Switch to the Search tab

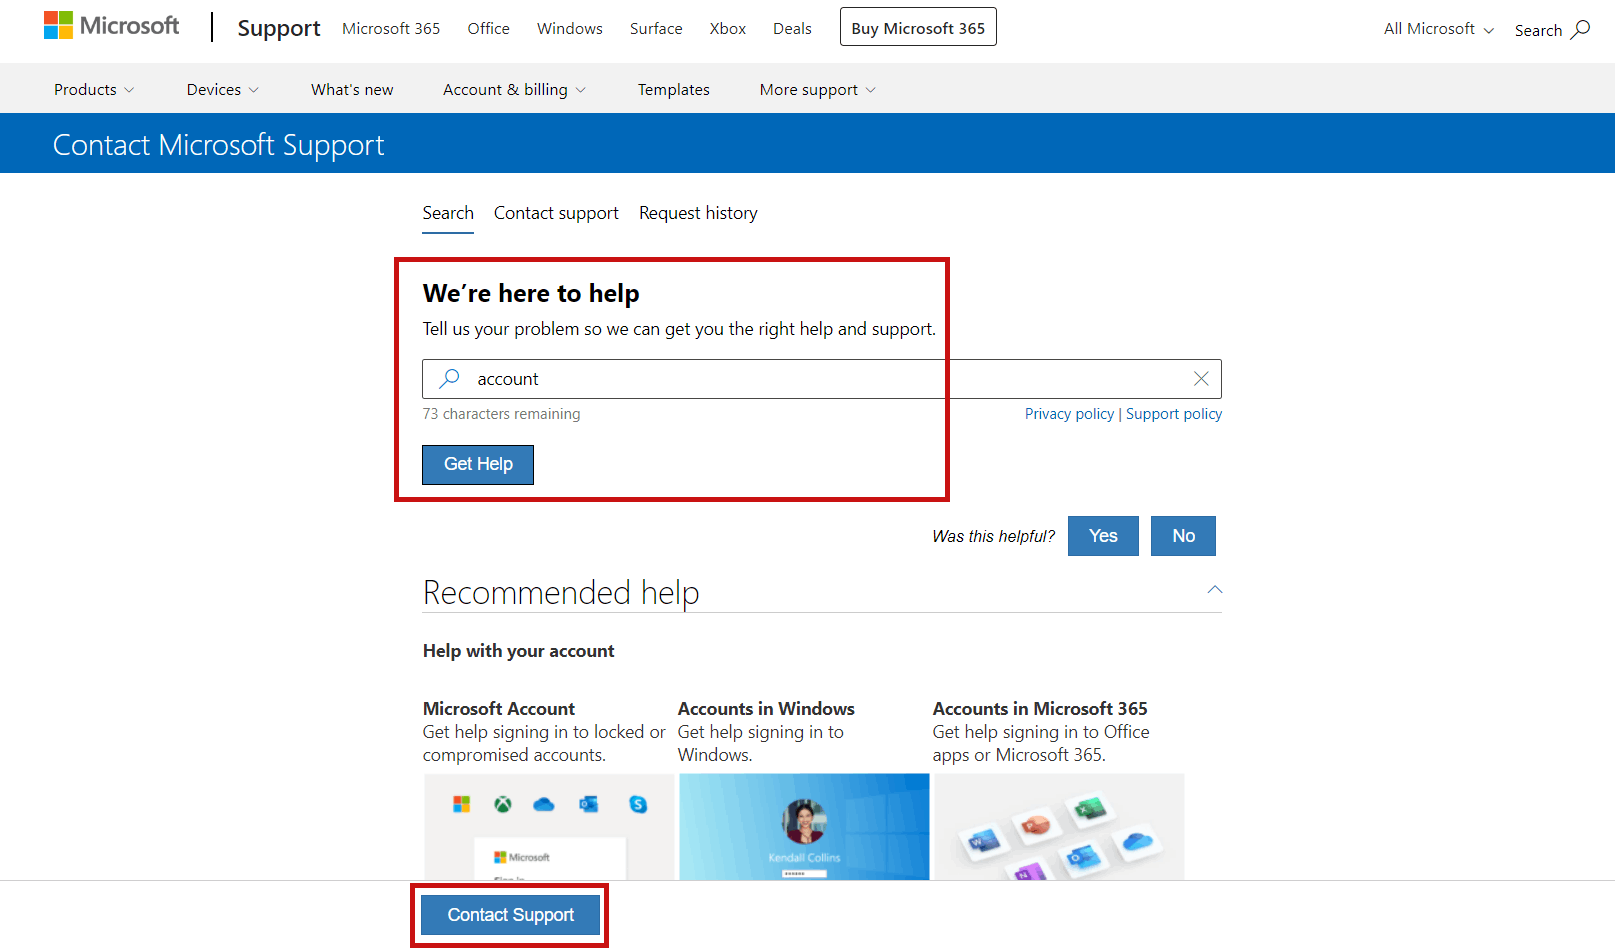point(448,213)
